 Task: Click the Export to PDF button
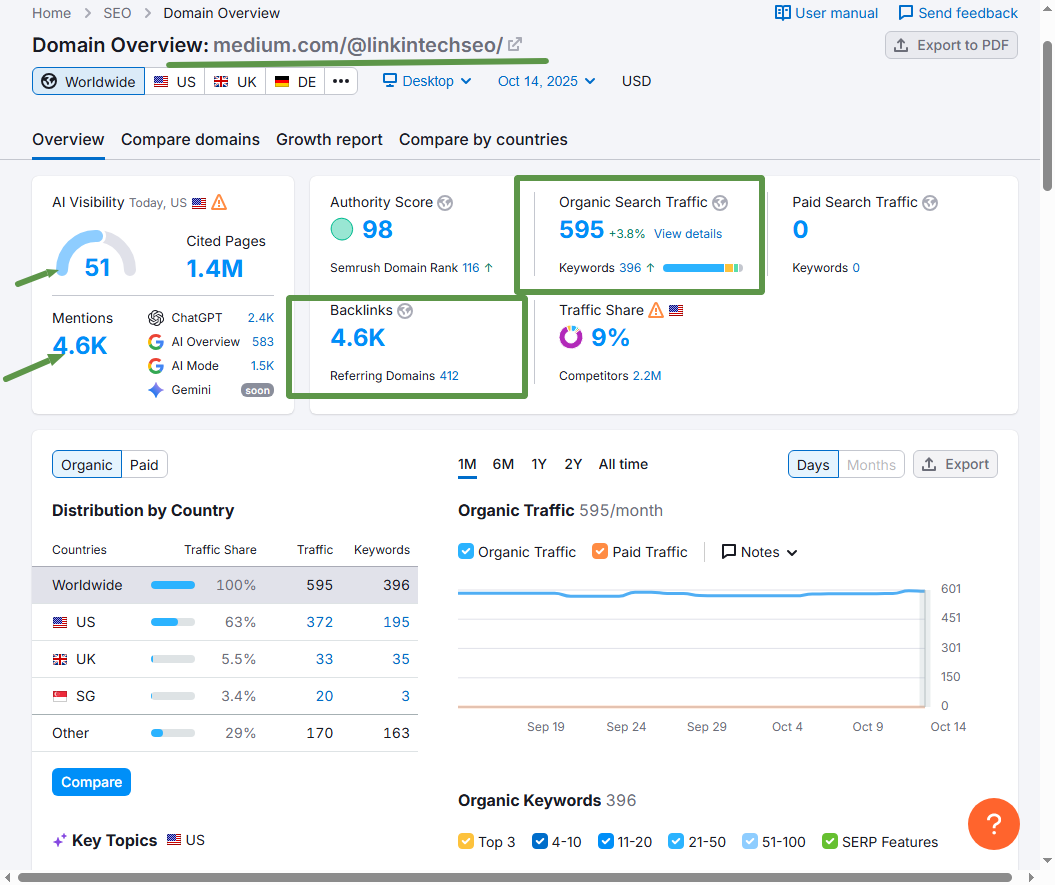[951, 45]
